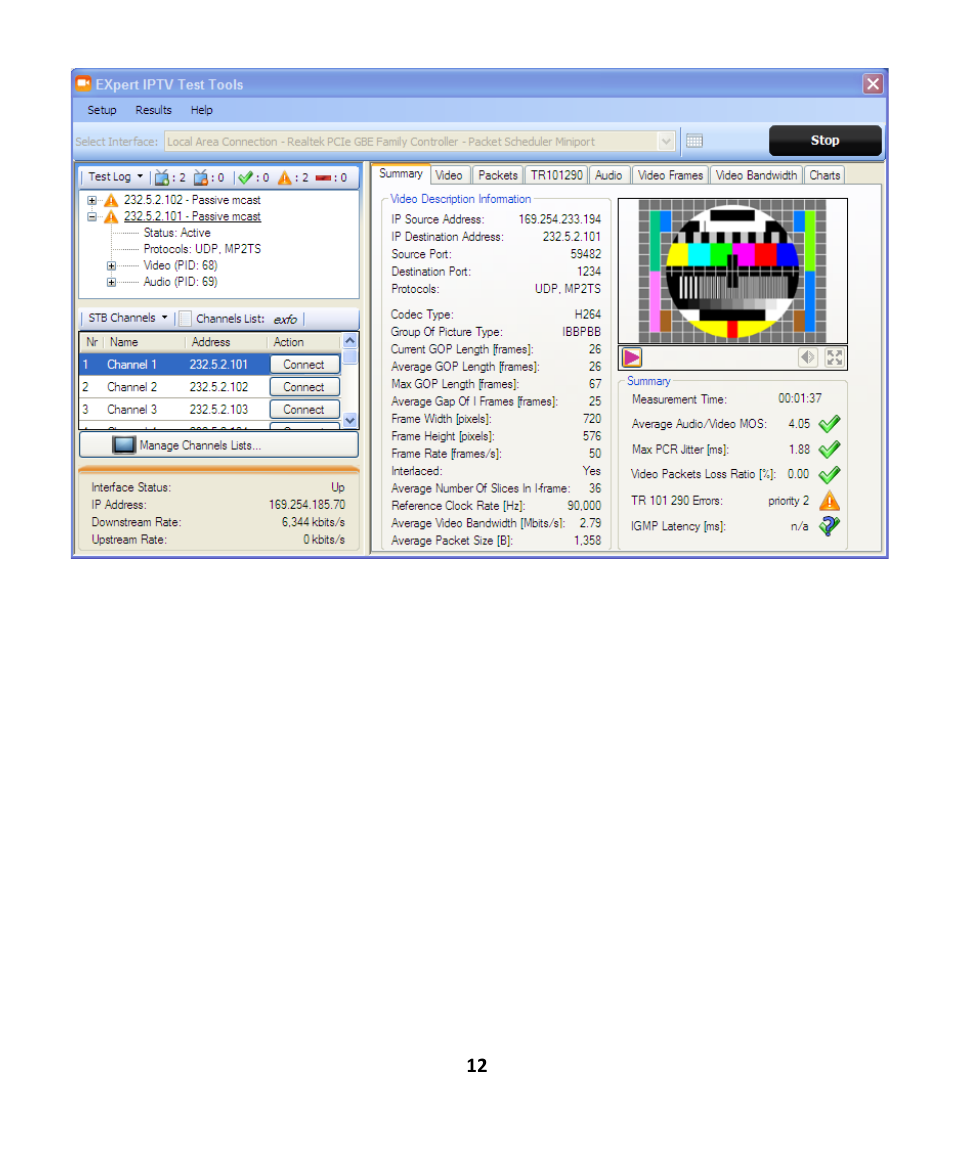Click the red bar failed counter icon
This screenshot has height=1159, width=954.
pos(323,177)
